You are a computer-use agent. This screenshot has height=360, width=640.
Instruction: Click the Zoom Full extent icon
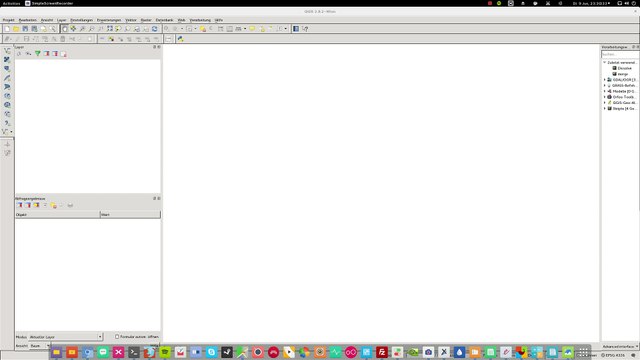click(x=109, y=29)
